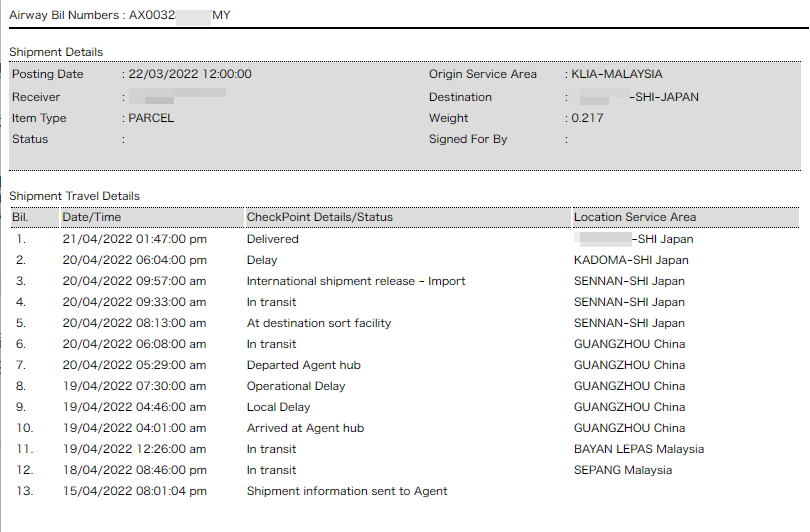
Task: Click the KLIA-MALAYSIA origin value
Action: point(616,74)
